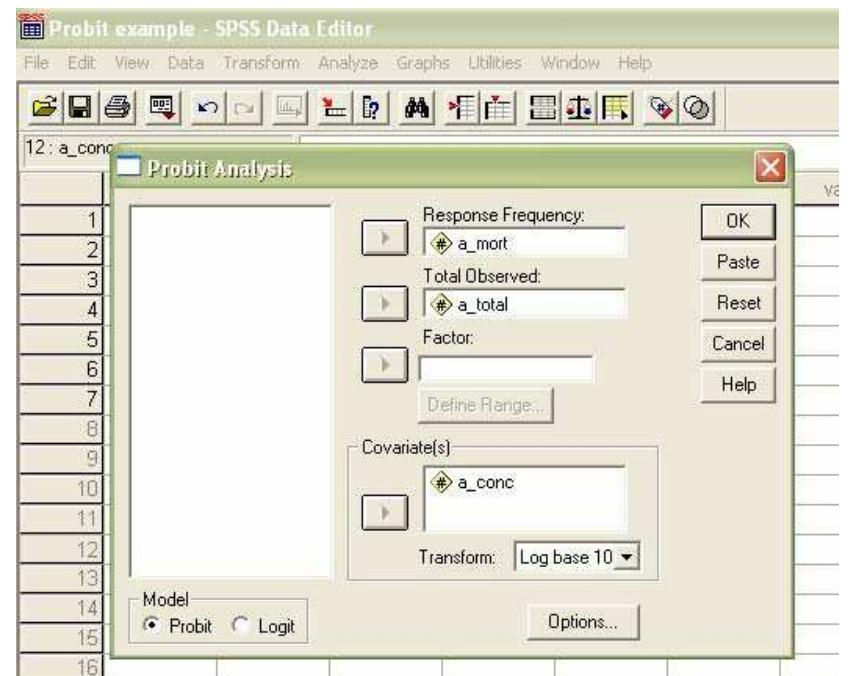Open the Analyze menu

point(348,63)
